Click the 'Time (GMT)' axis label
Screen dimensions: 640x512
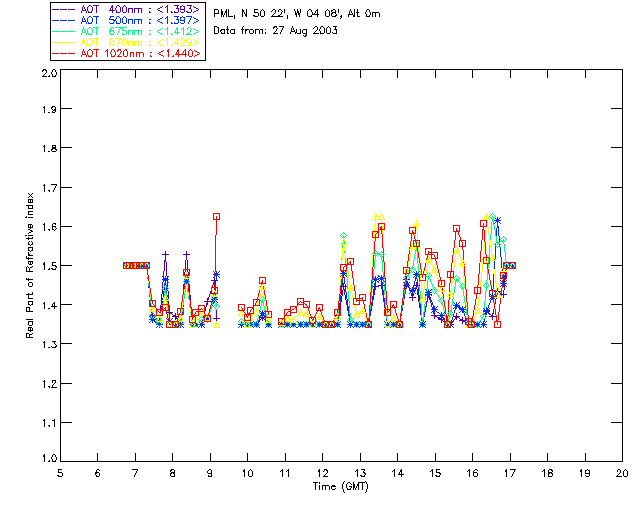point(340,487)
